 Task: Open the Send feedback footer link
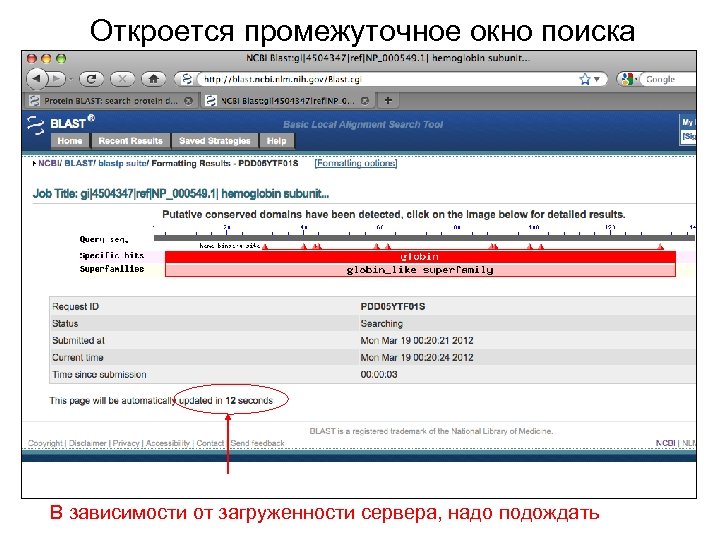click(x=257, y=443)
